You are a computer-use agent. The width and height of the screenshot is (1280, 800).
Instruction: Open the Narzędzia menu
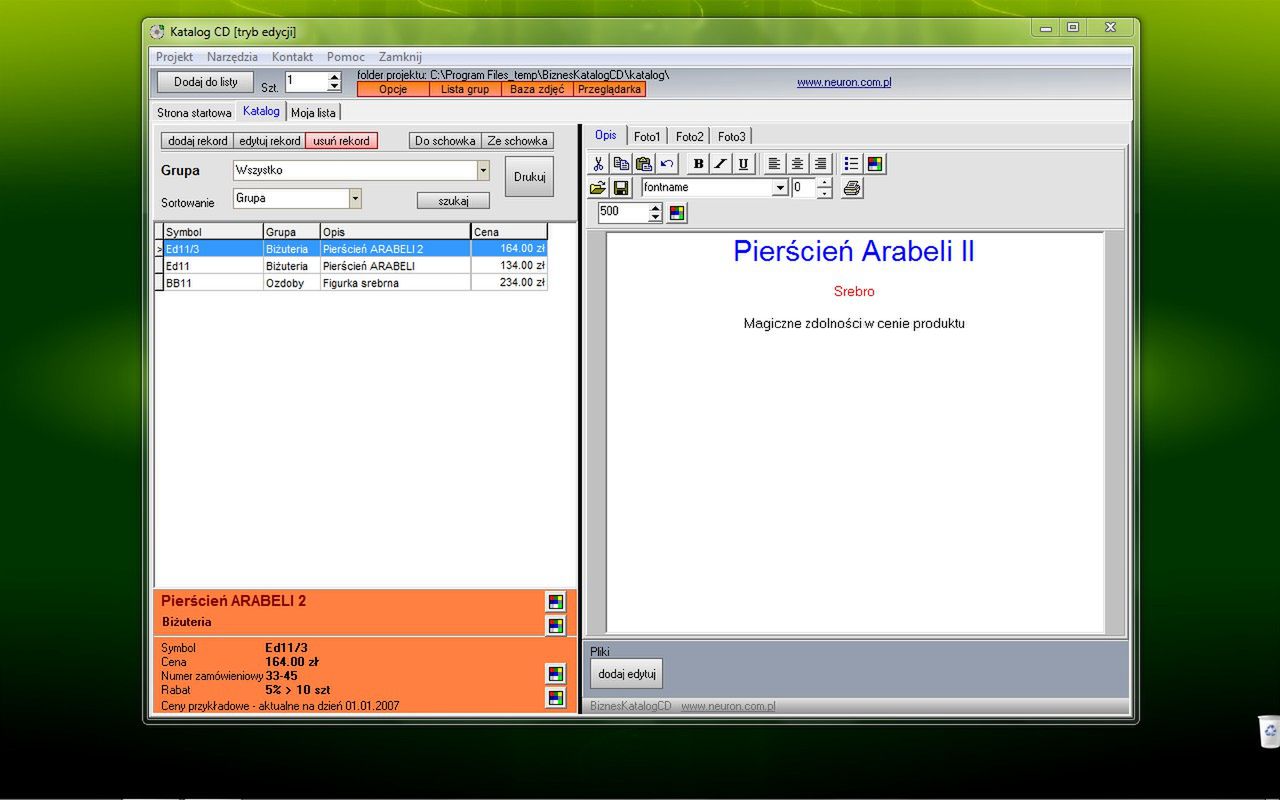[x=233, y=57]
